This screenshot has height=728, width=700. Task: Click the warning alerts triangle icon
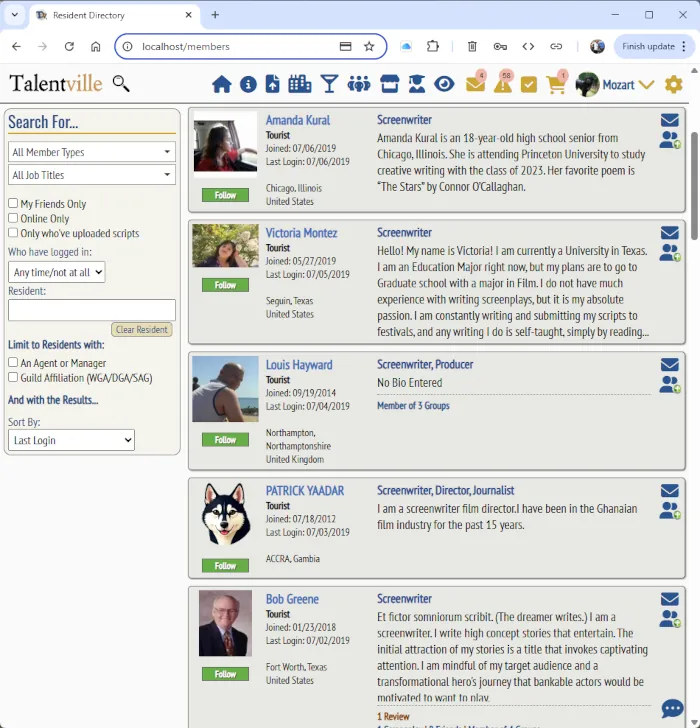click(x=502, y=85)
